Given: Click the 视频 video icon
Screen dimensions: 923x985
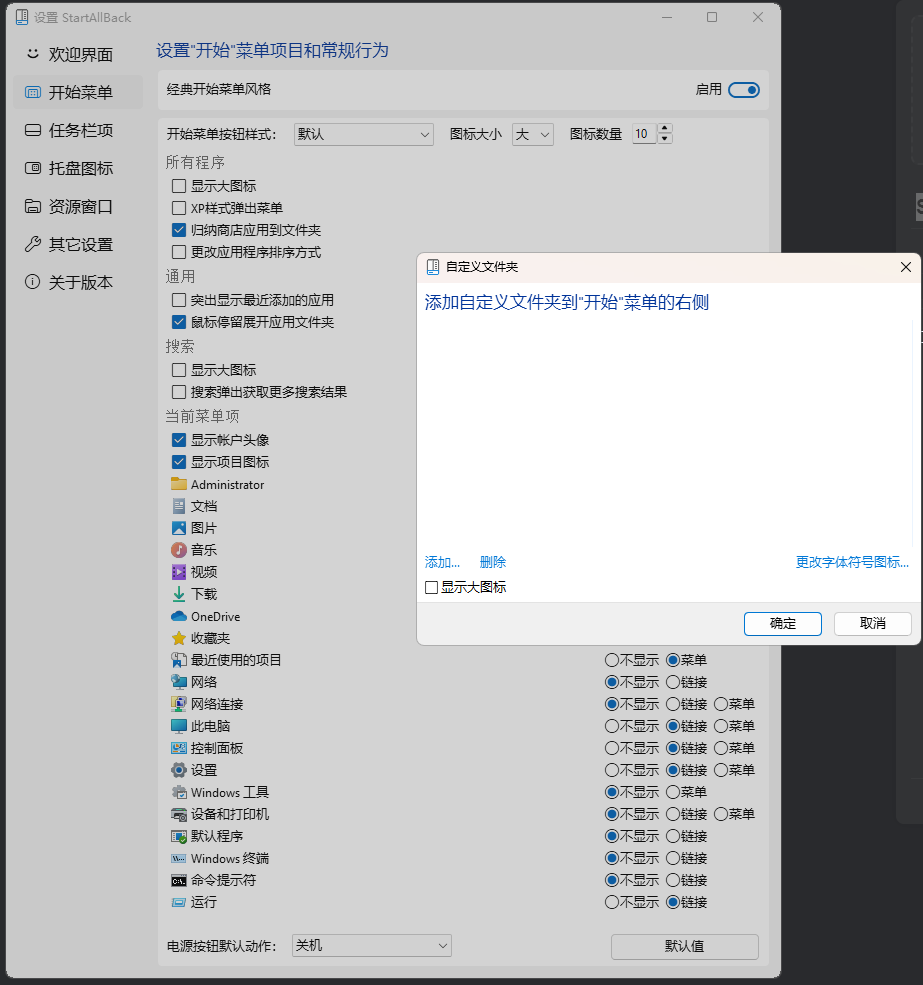Looking at the screenshot, I should [x=179, y=572].
